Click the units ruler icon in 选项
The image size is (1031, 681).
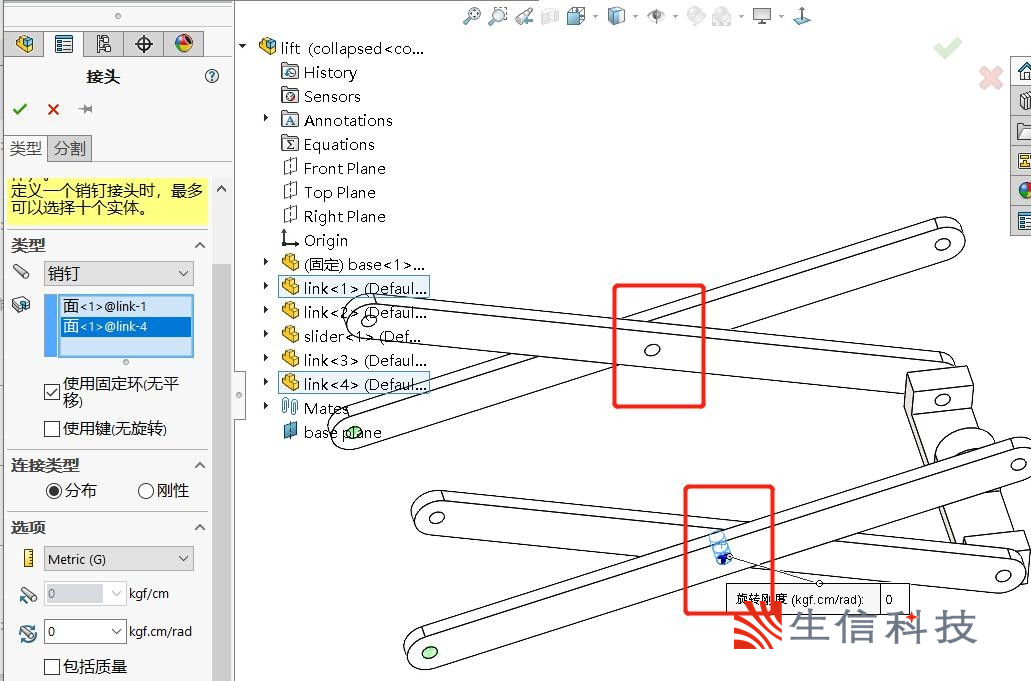click(x=28, y=558)
